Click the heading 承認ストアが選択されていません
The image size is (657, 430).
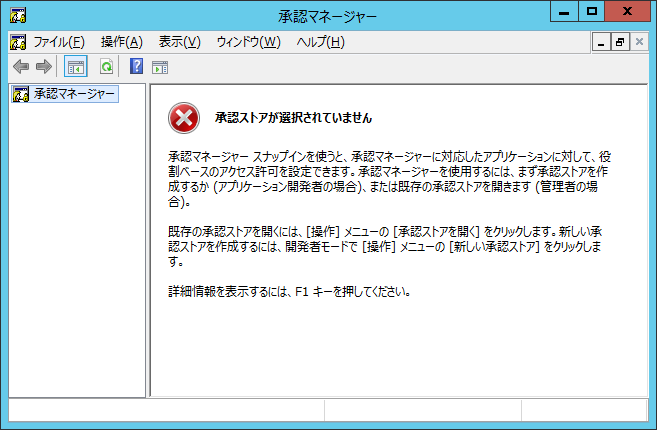click(x=293, y=118)
